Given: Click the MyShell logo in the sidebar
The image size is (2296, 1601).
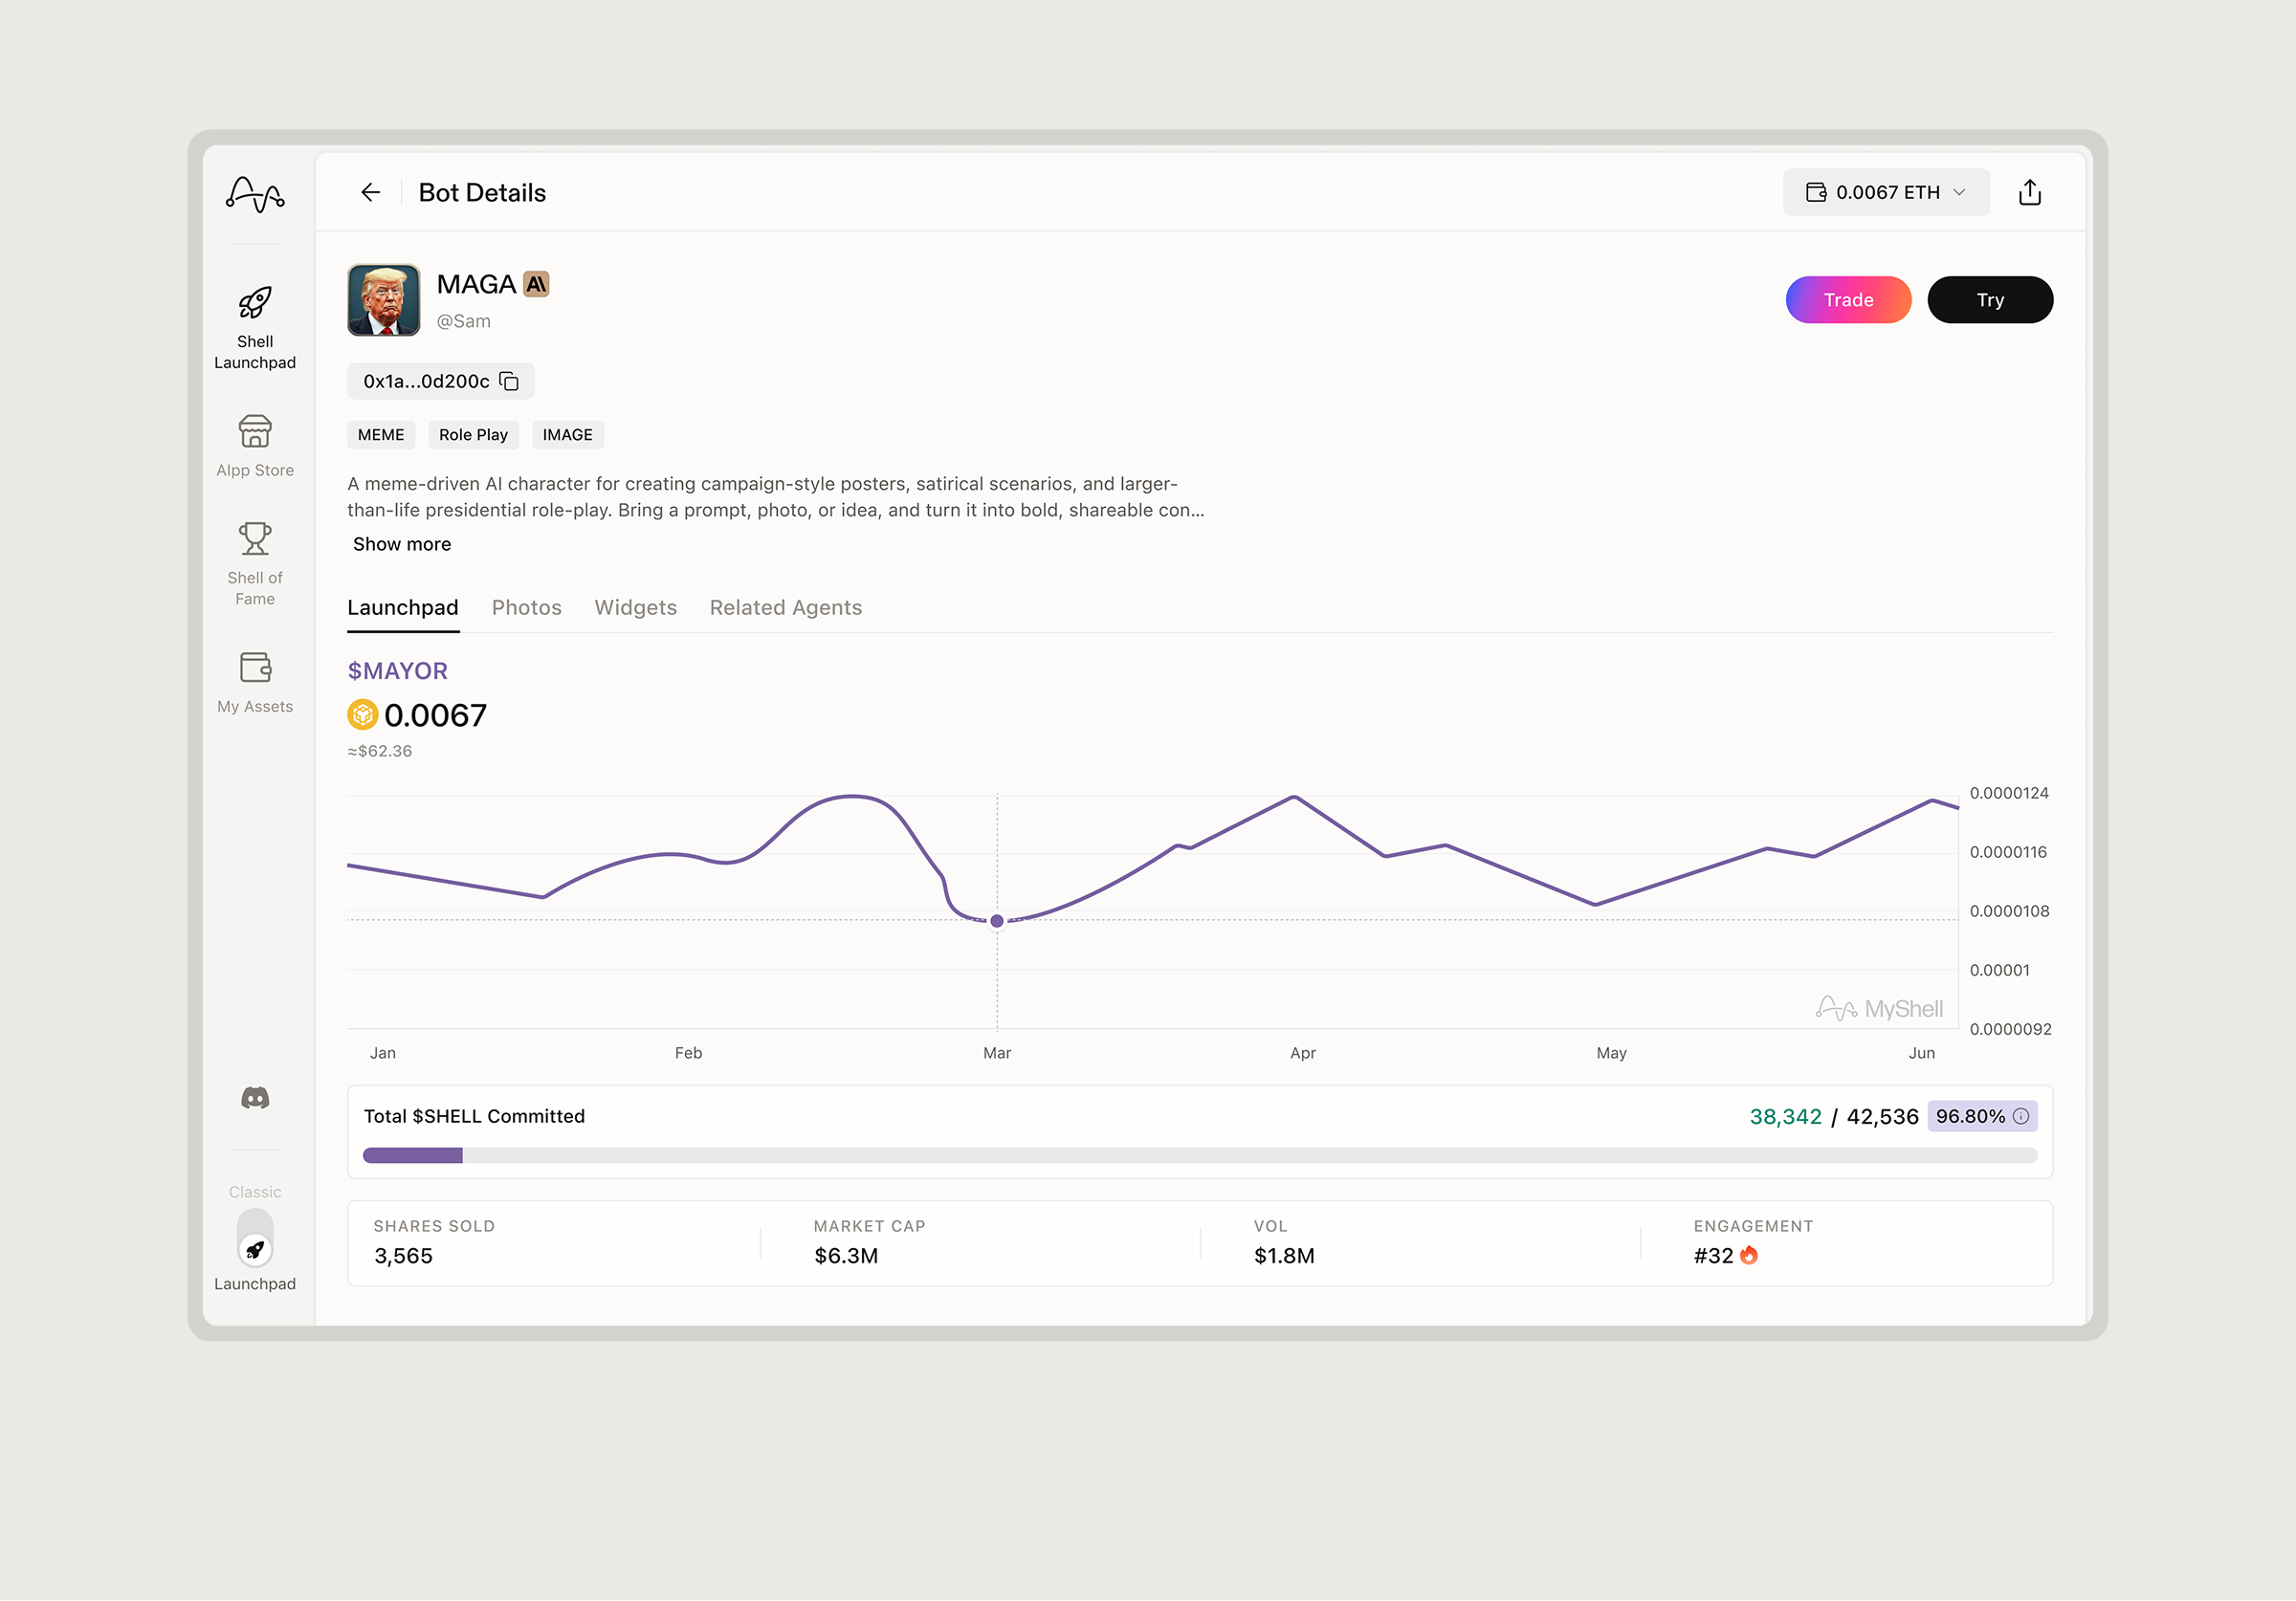Looking at the screenshot, I should coord(255,193).
